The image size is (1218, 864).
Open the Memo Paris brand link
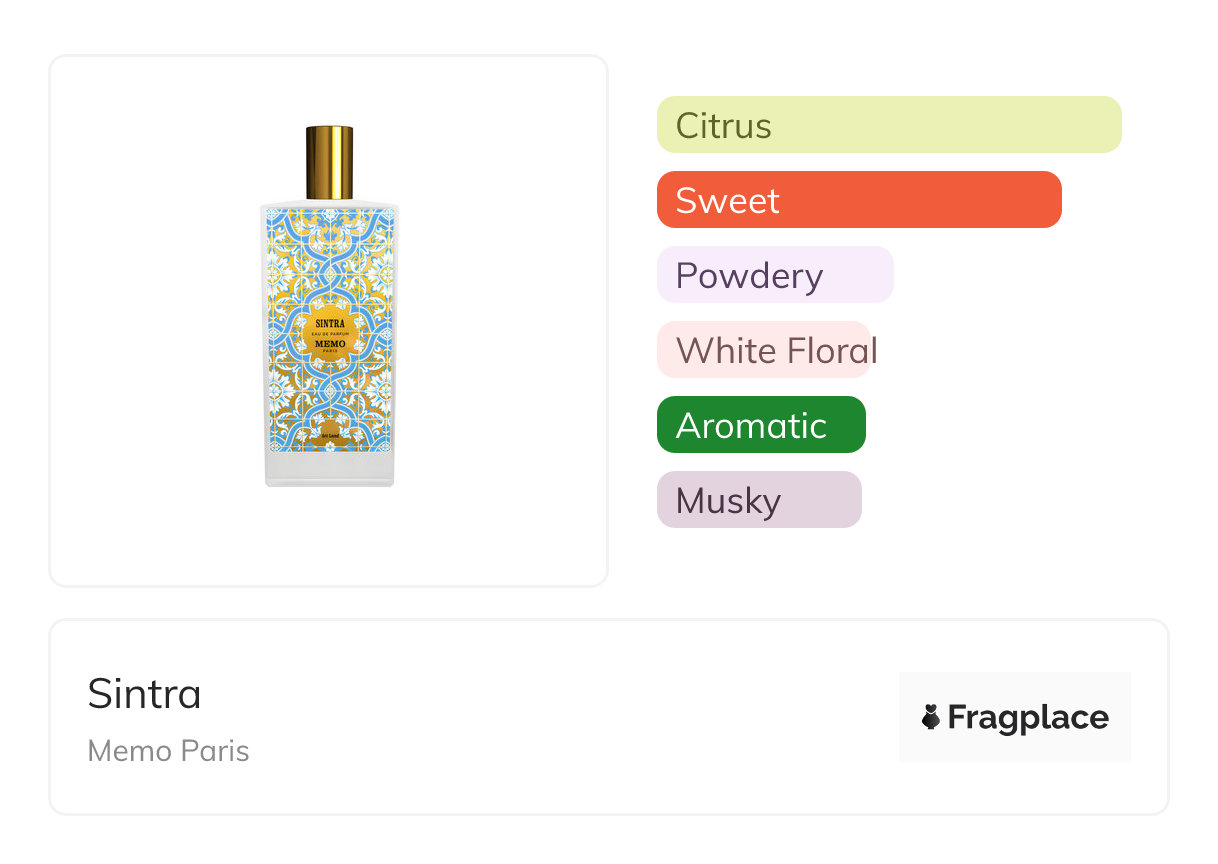(x=168, y=751)
